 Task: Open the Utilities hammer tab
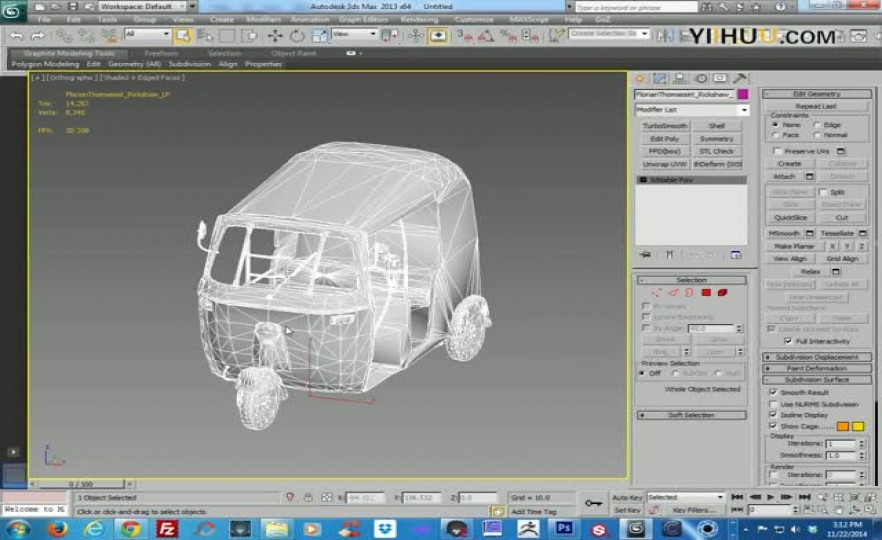740,78
